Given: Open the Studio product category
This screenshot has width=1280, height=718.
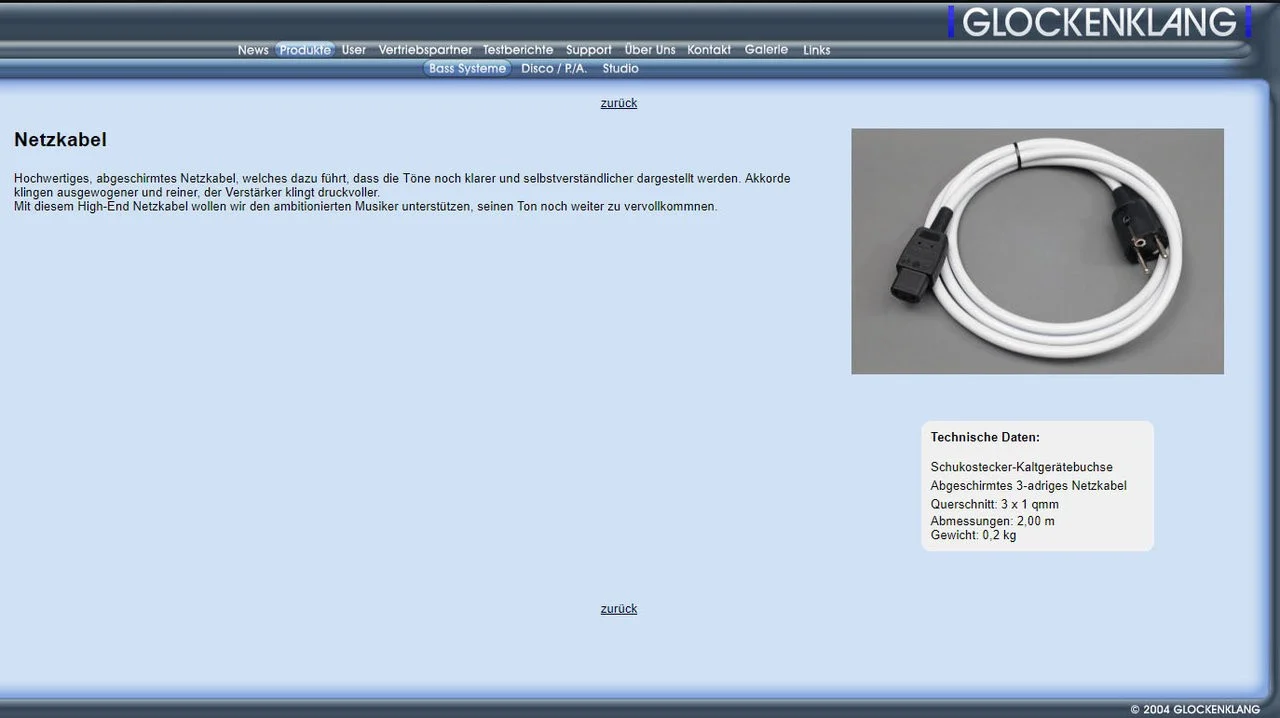Looking at the screenshot, I should pyautogui.click(x=620, y=68).
